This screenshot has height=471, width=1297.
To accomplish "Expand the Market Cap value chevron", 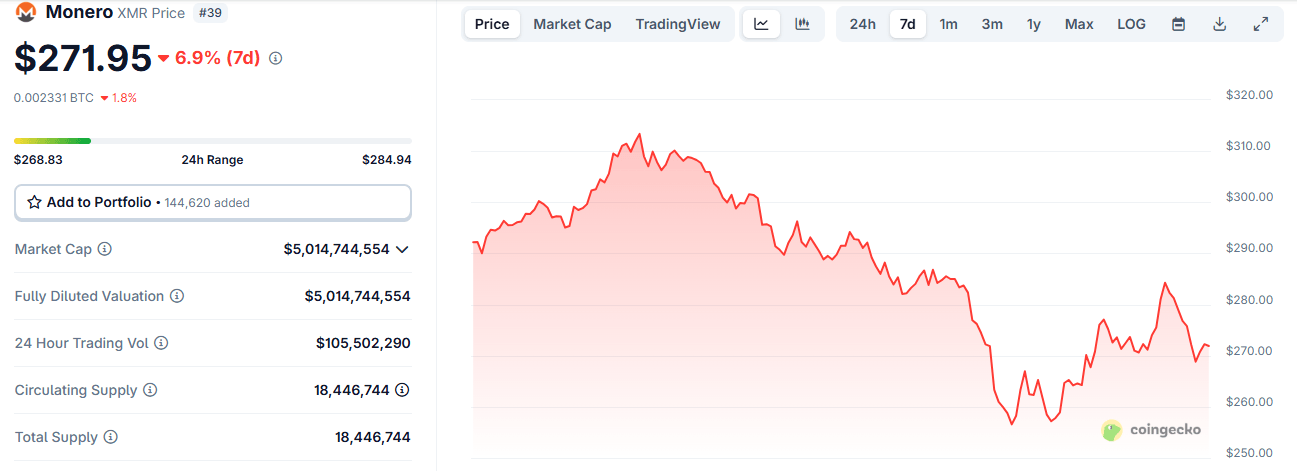I will 402,249.
